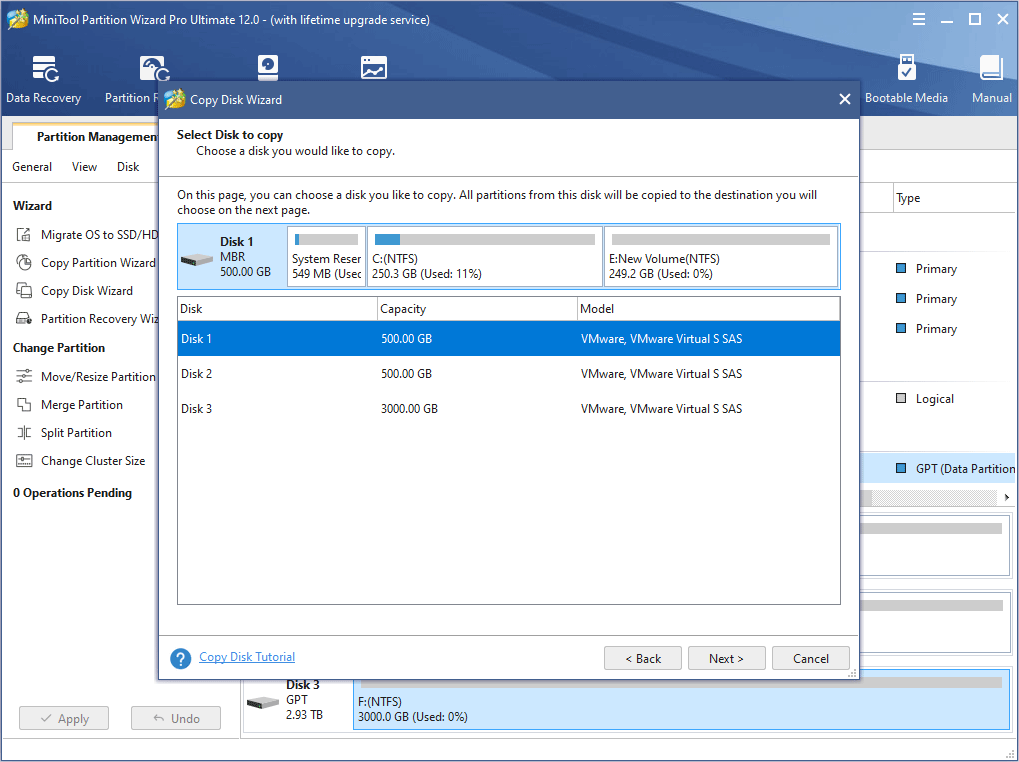Viewport: 1019px width, 762px height.
Task: Select Disk 3 row in disk list
Action: click(x=509, y=409)
